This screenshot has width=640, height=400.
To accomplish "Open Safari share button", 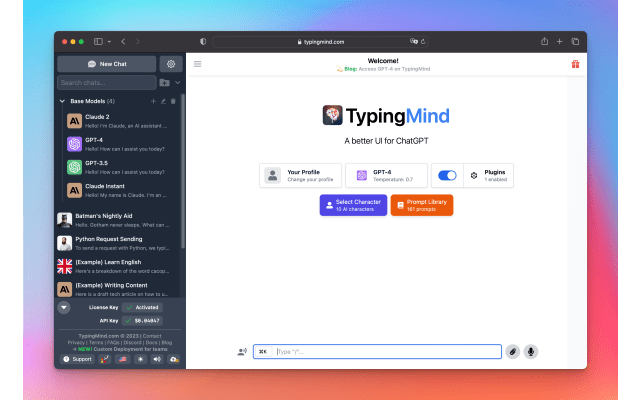I will click(x=544, y=41).
